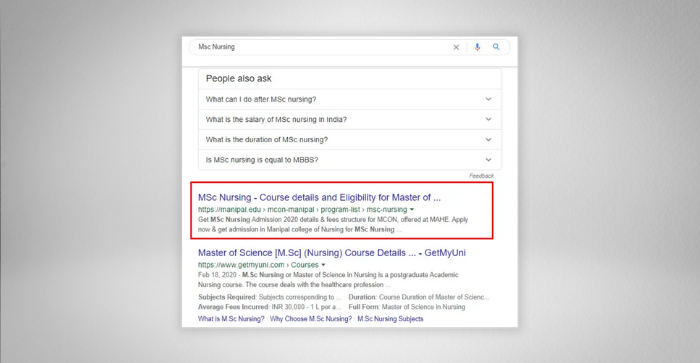Open the 'M.Sc Nursing Subjects' sitelink

point(390,319)
